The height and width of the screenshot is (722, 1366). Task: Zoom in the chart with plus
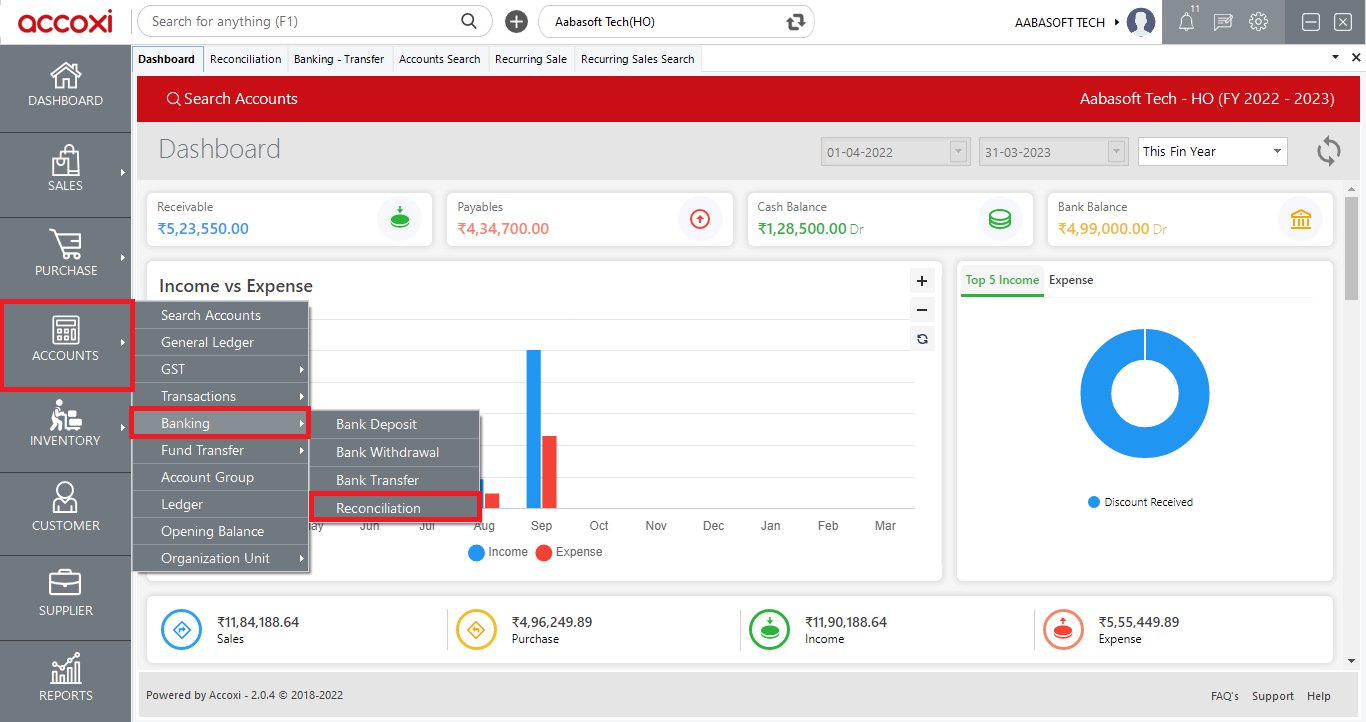click(x=922, y=281)
